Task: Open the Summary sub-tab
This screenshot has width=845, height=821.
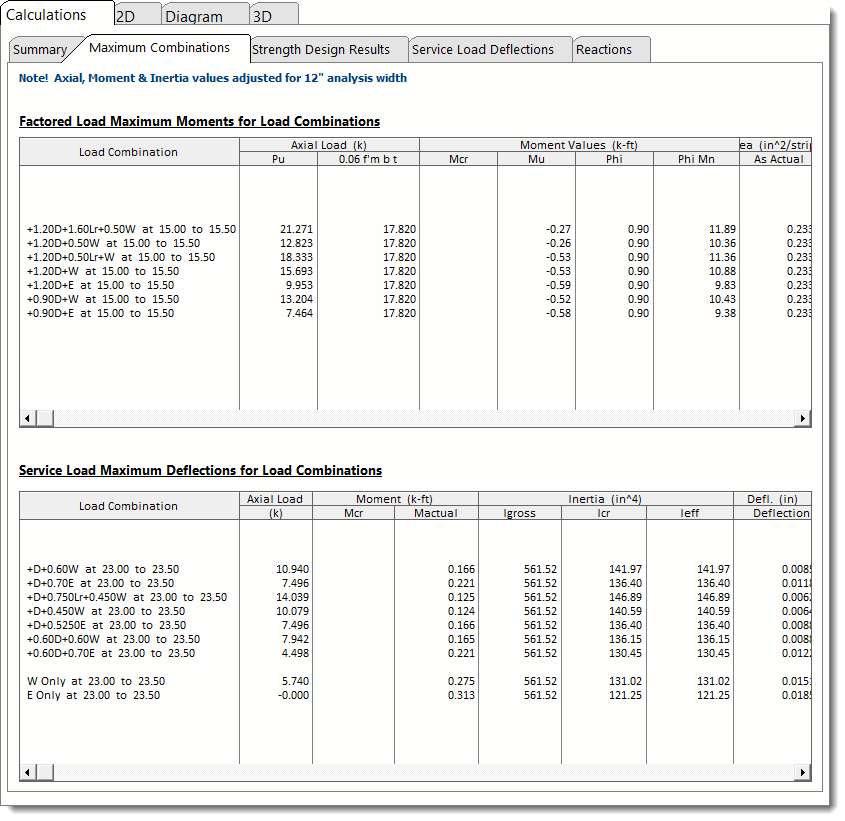Action: click(40, 50)
